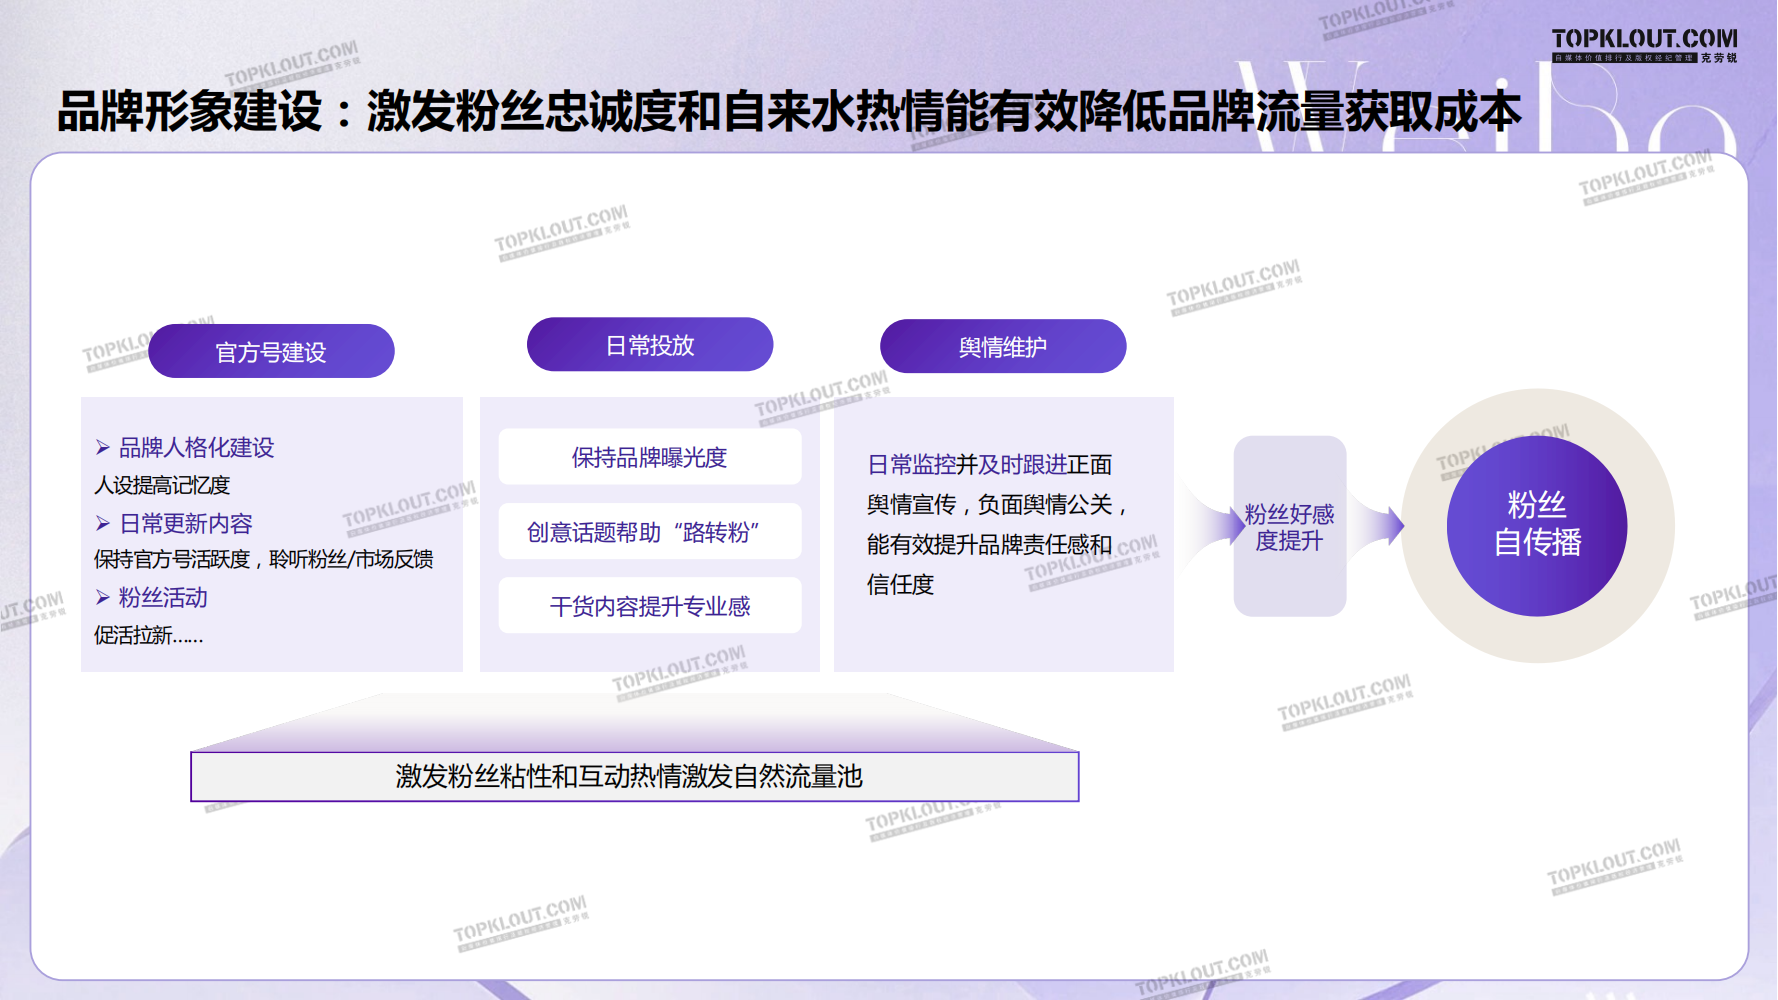Select the 人设提高记忆度 text line
1778x1000 pixels.
tap(162, 486)
